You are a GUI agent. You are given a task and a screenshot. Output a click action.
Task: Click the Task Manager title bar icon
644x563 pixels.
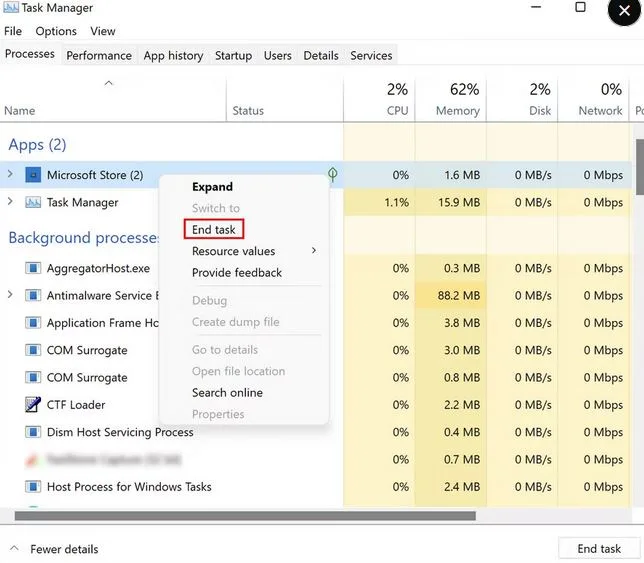coord(11,8)
